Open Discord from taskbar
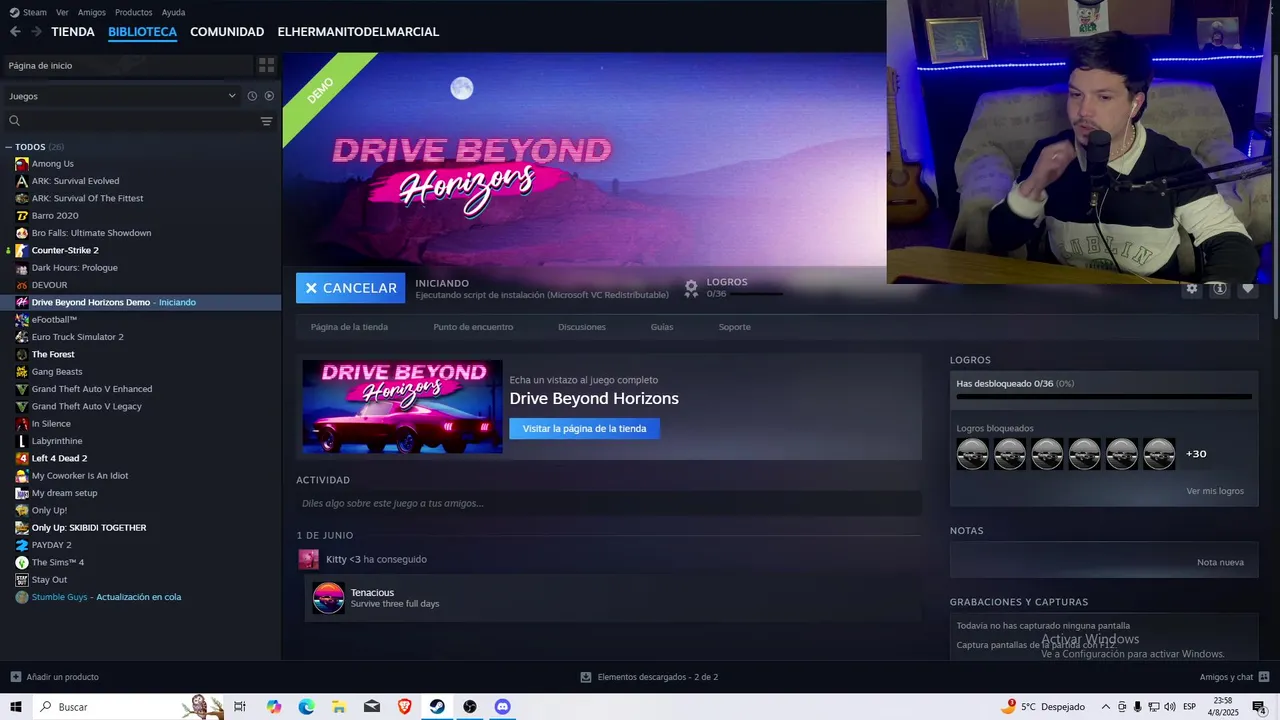The width and height of the screenshot is (1280, 720). coord(502,707)
